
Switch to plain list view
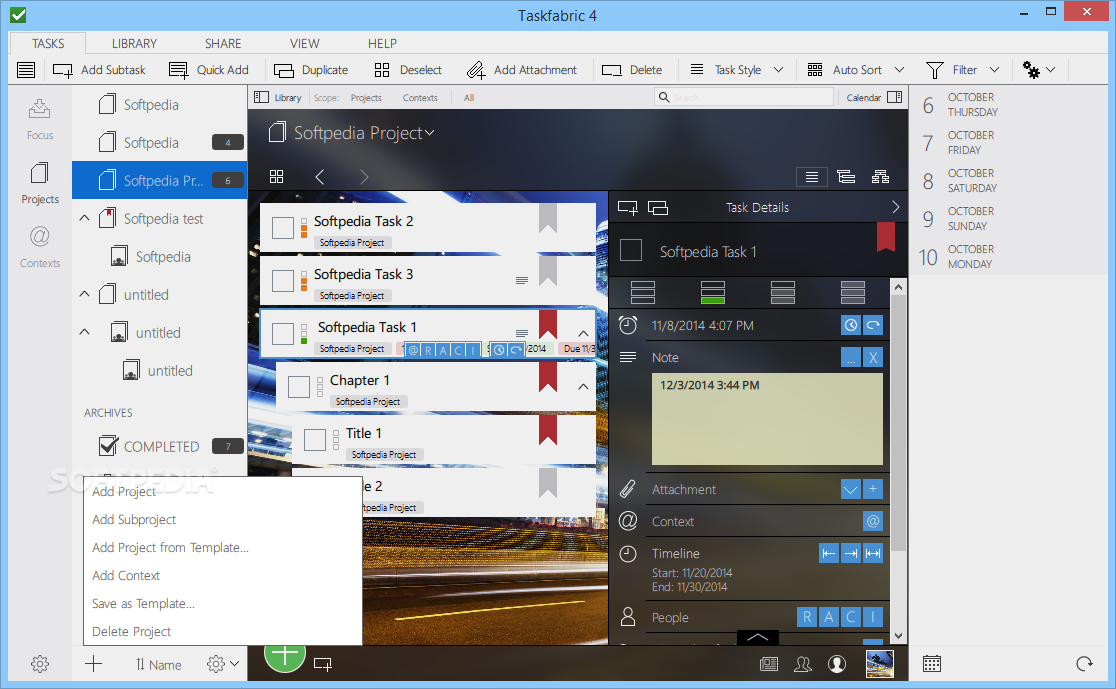coord(811,177)
